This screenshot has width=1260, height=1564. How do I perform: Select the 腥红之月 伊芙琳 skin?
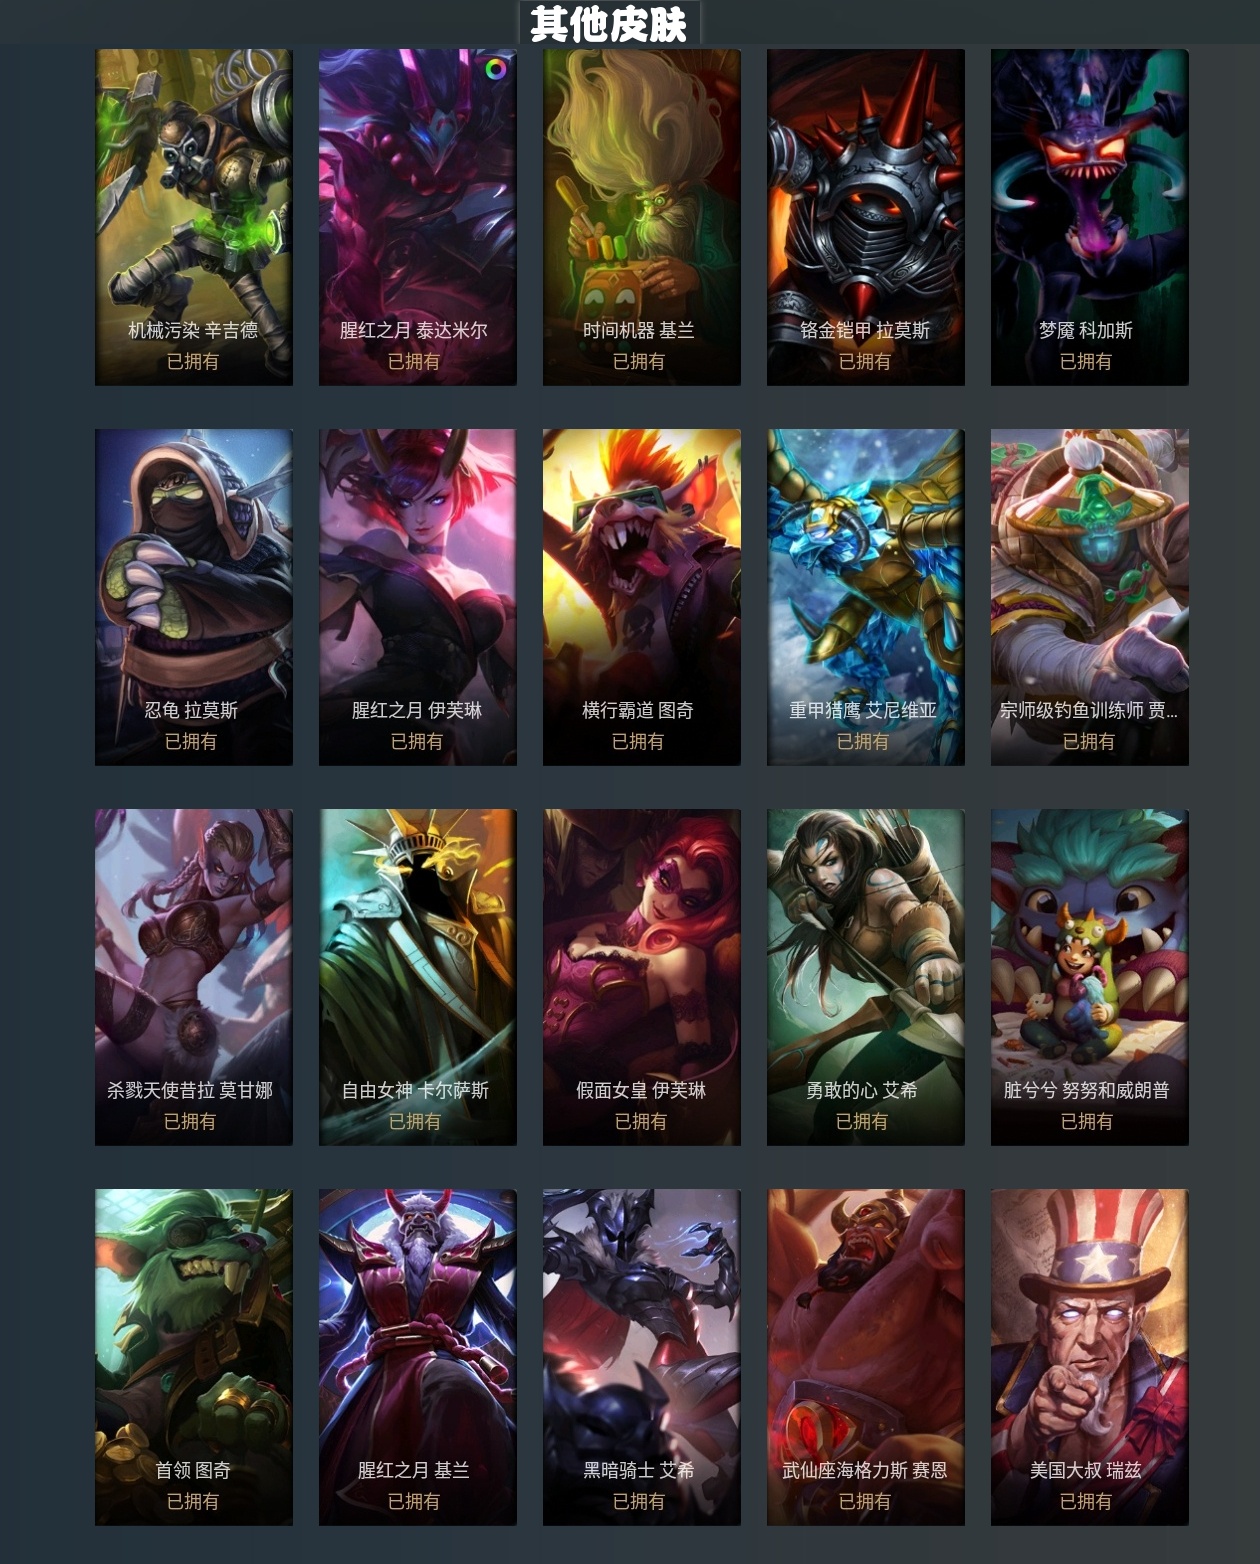418,597
